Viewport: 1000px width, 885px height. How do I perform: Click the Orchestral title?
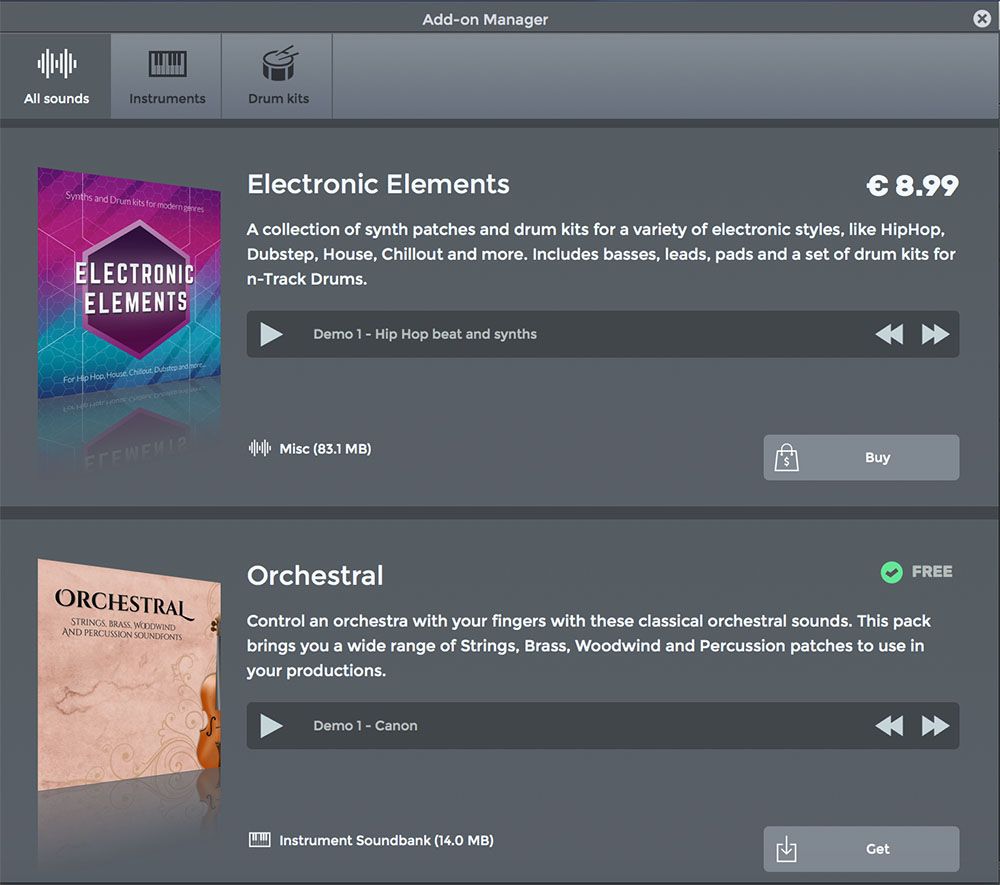pyautogui.click(x=315, y=576)
